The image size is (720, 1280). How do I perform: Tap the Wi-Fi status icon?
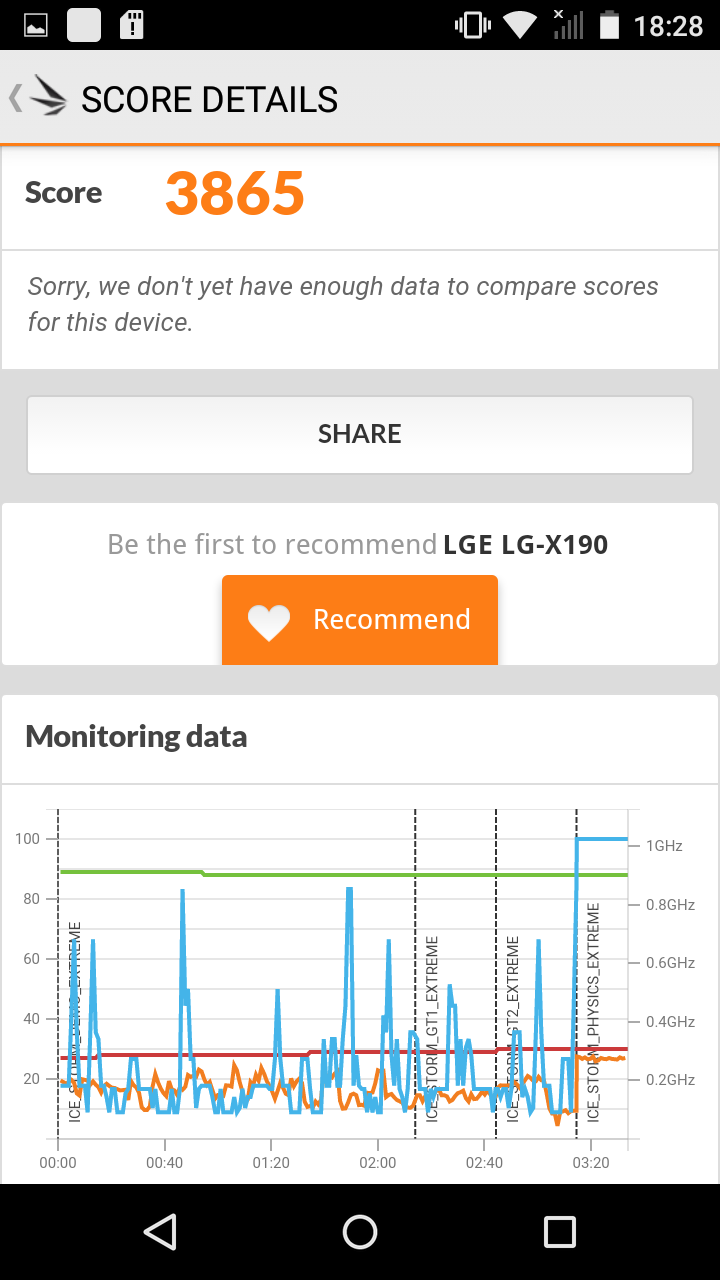click(520, 25)
